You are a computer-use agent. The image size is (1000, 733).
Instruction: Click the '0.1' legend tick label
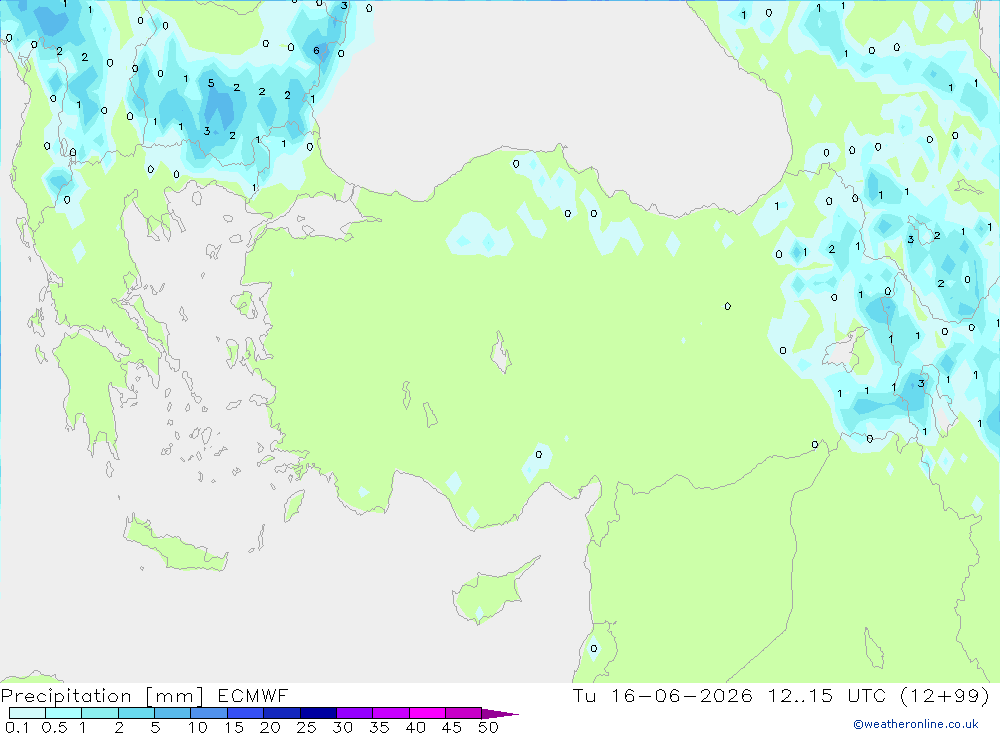coord(17,727)
